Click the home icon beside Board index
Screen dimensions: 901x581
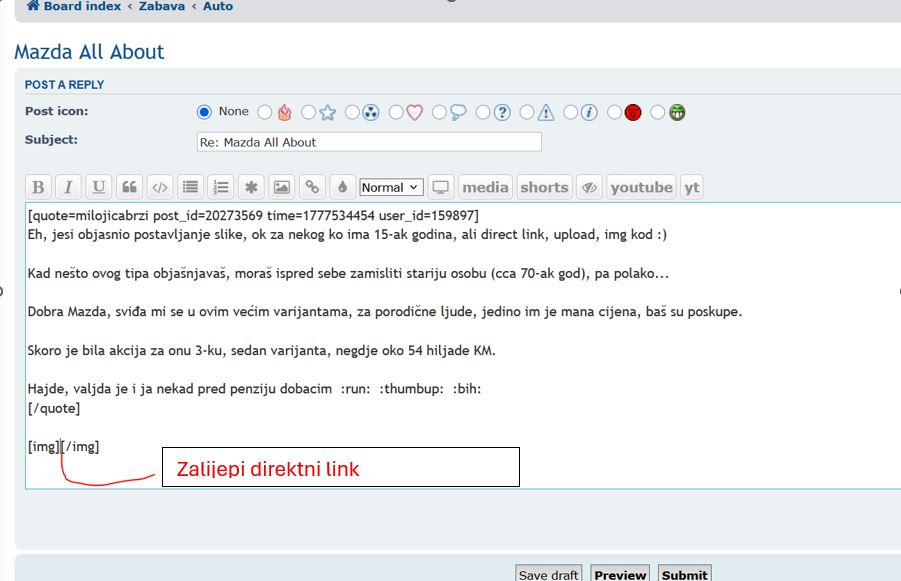[33, 6]
